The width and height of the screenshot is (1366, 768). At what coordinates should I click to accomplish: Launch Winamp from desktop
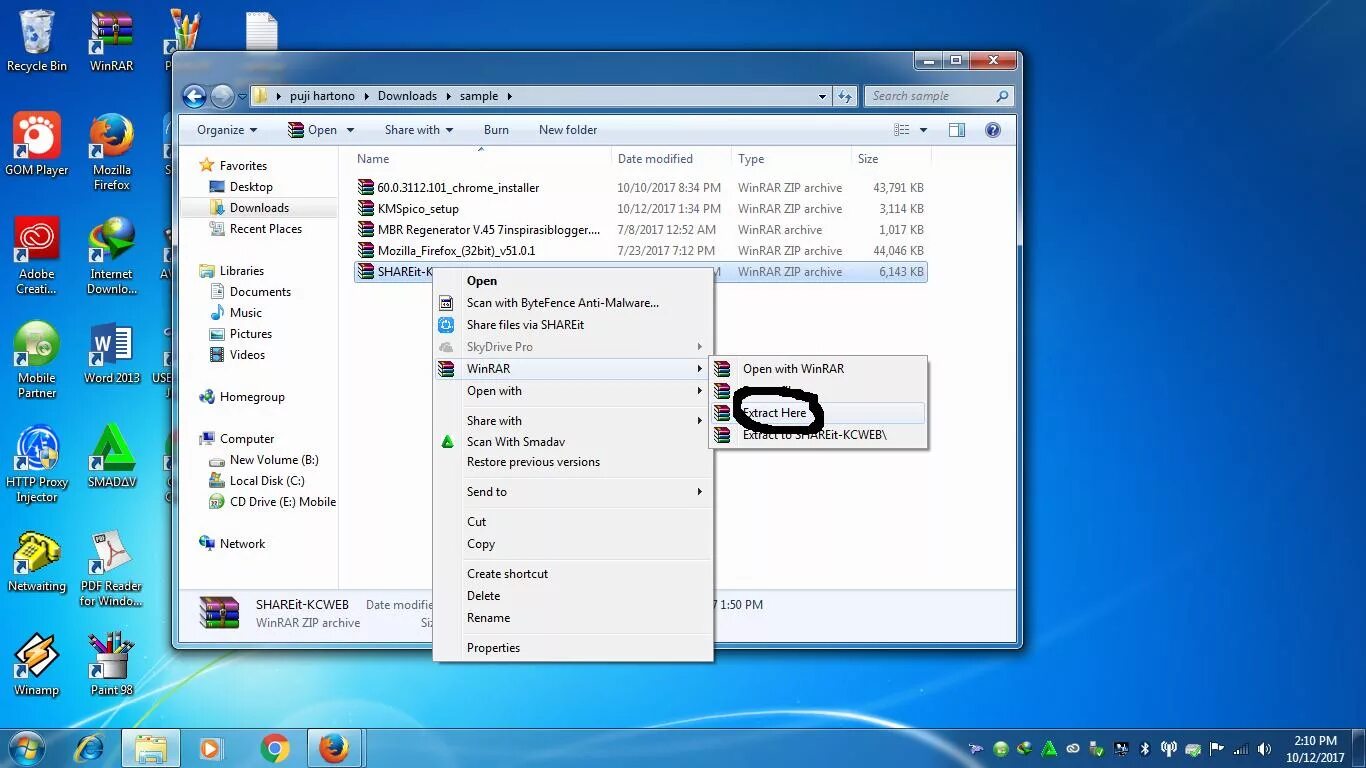[x=37, y=665]
